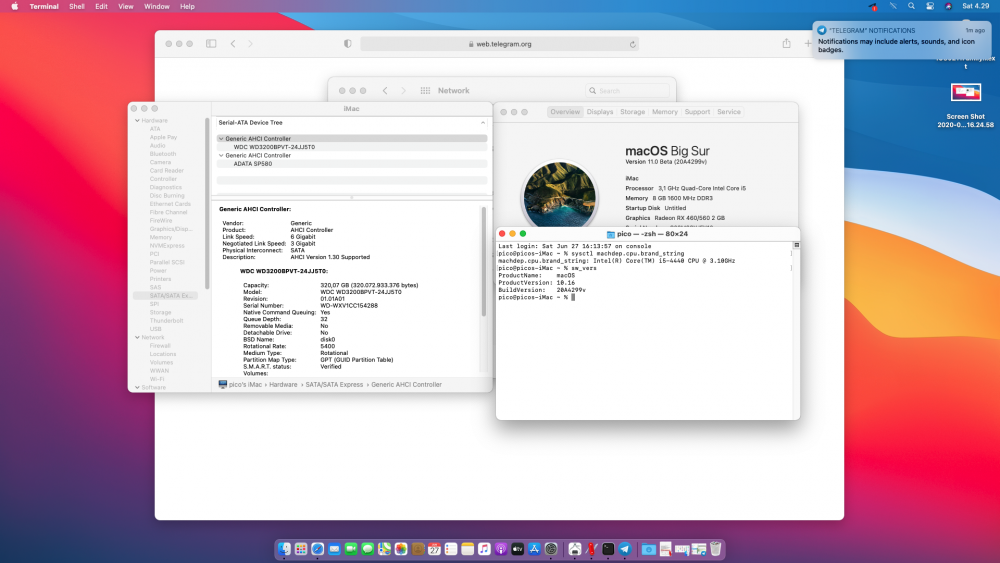Open Launchpad in the Dock
This screenshot has width=1000, height=563.
pyautogui.click(x=301, y=549)
